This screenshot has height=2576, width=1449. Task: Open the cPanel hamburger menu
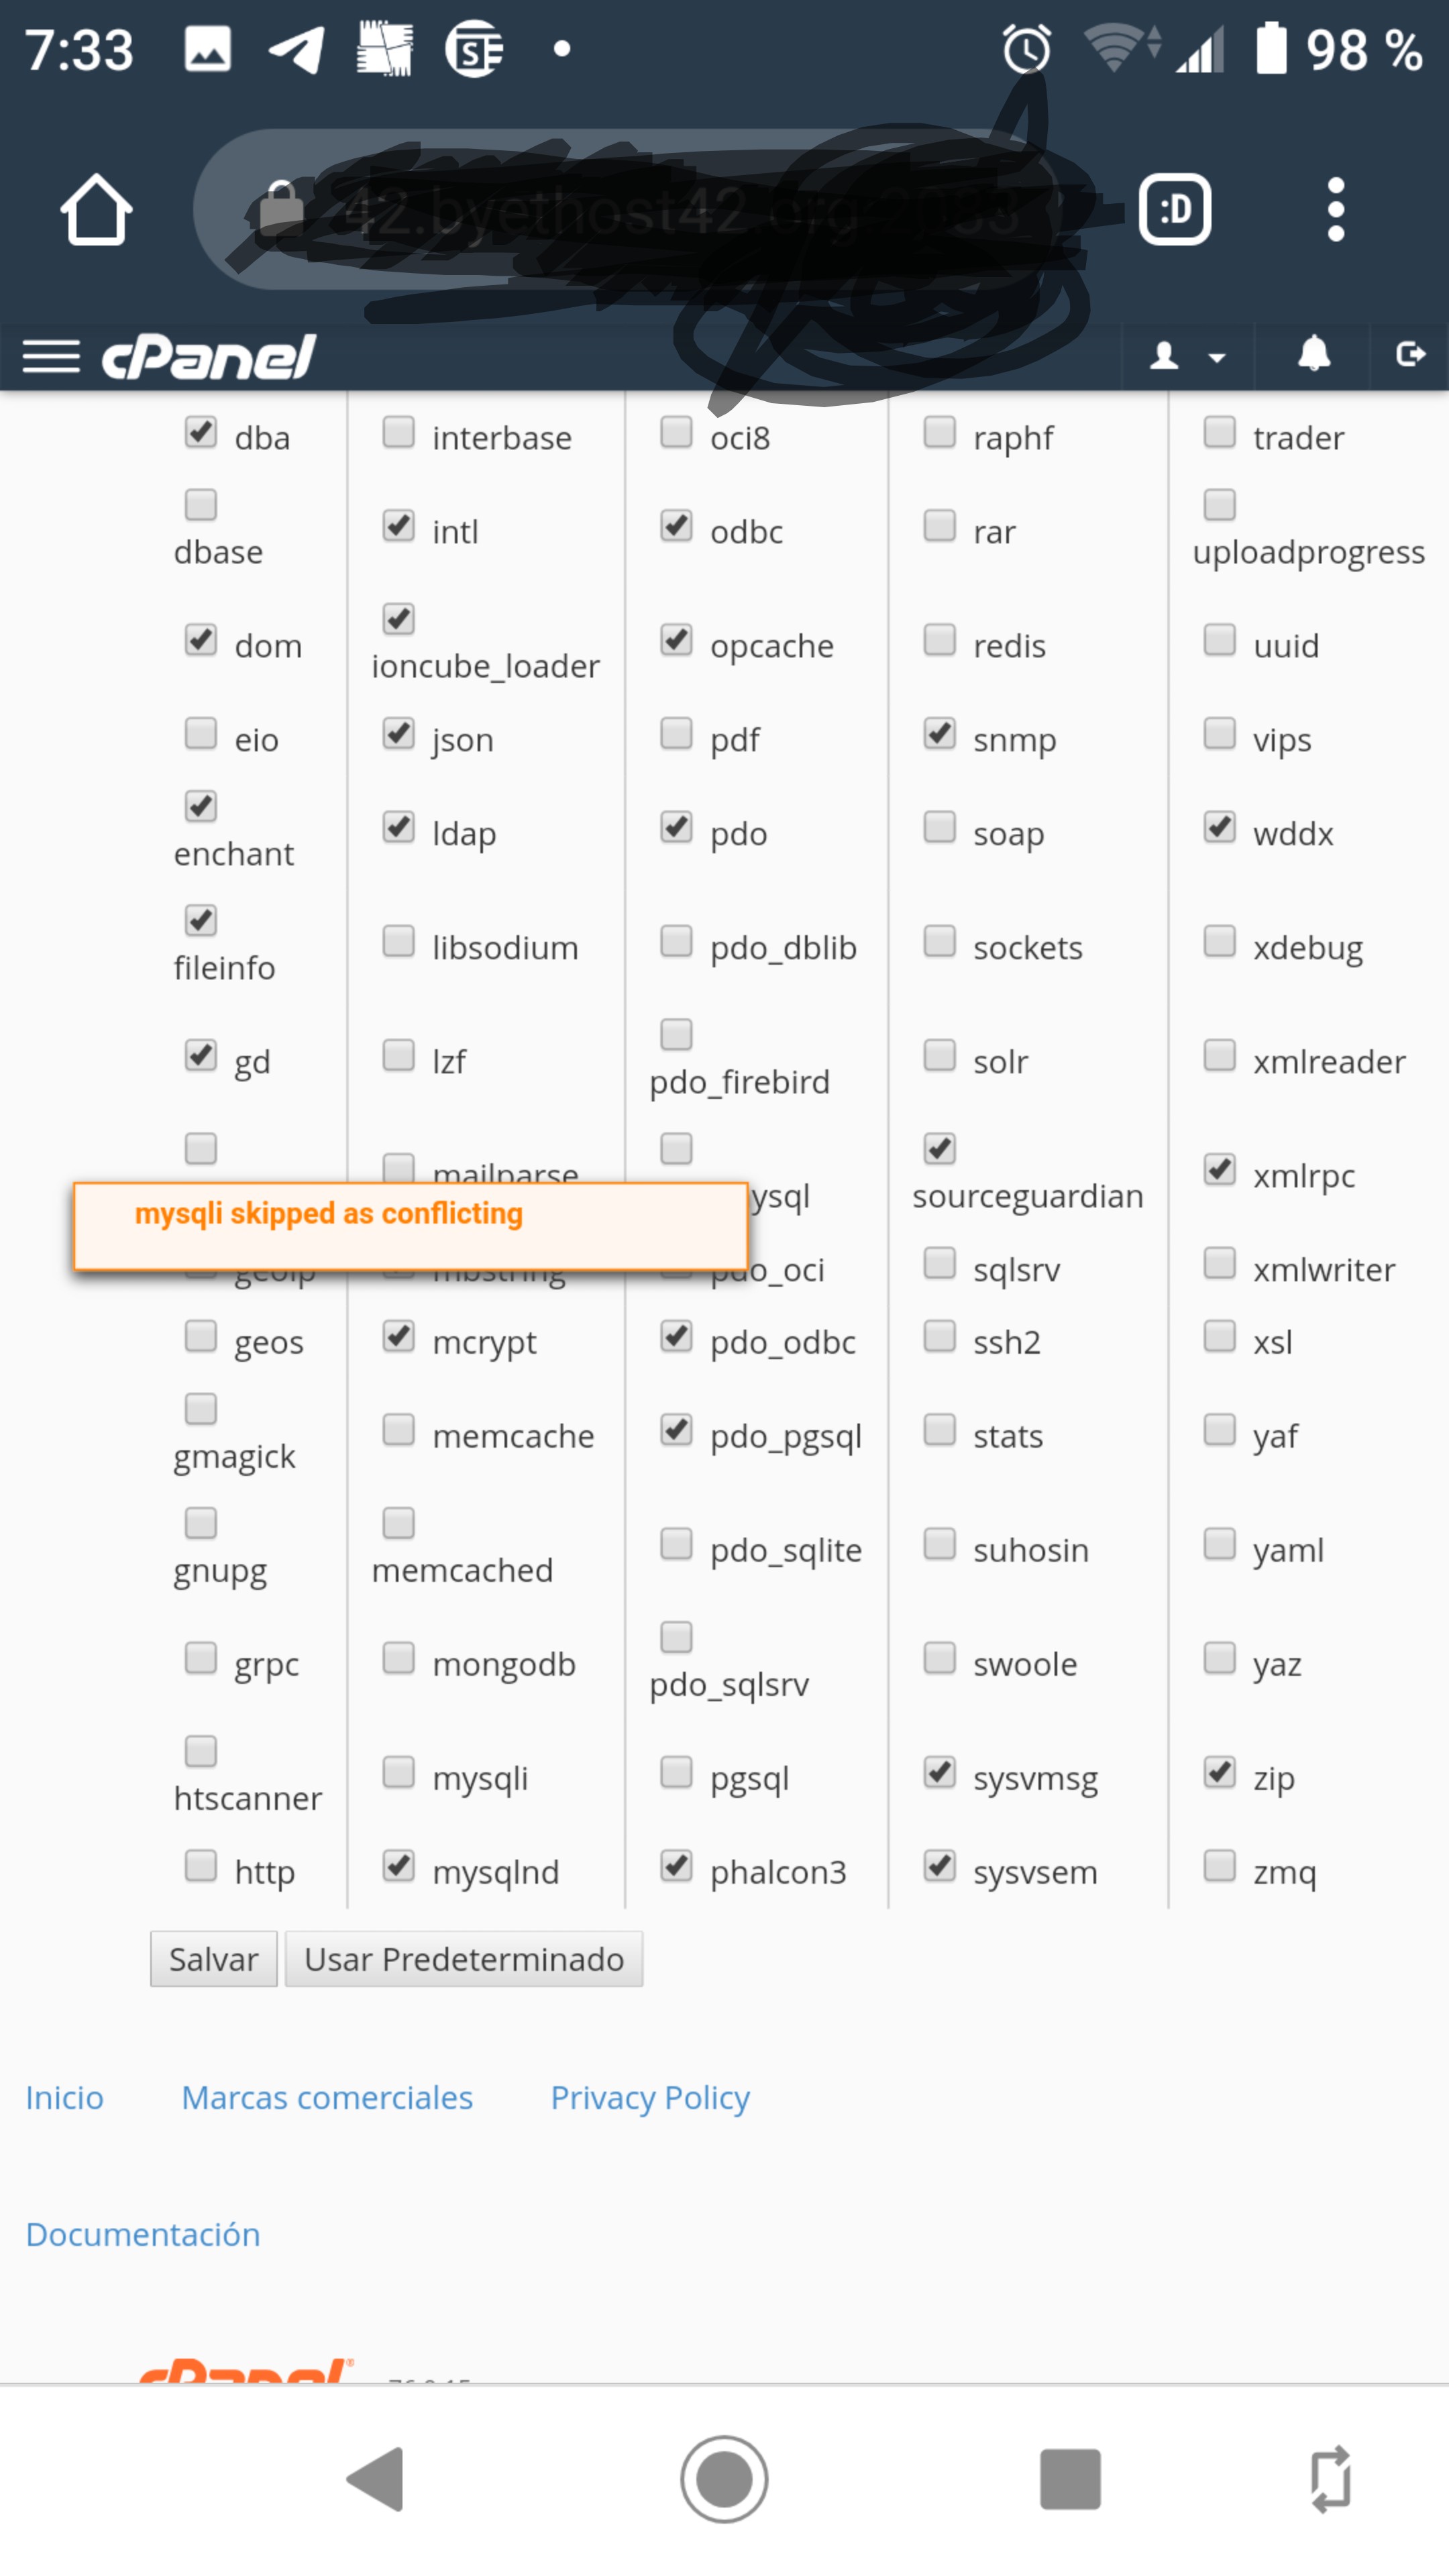51,356
